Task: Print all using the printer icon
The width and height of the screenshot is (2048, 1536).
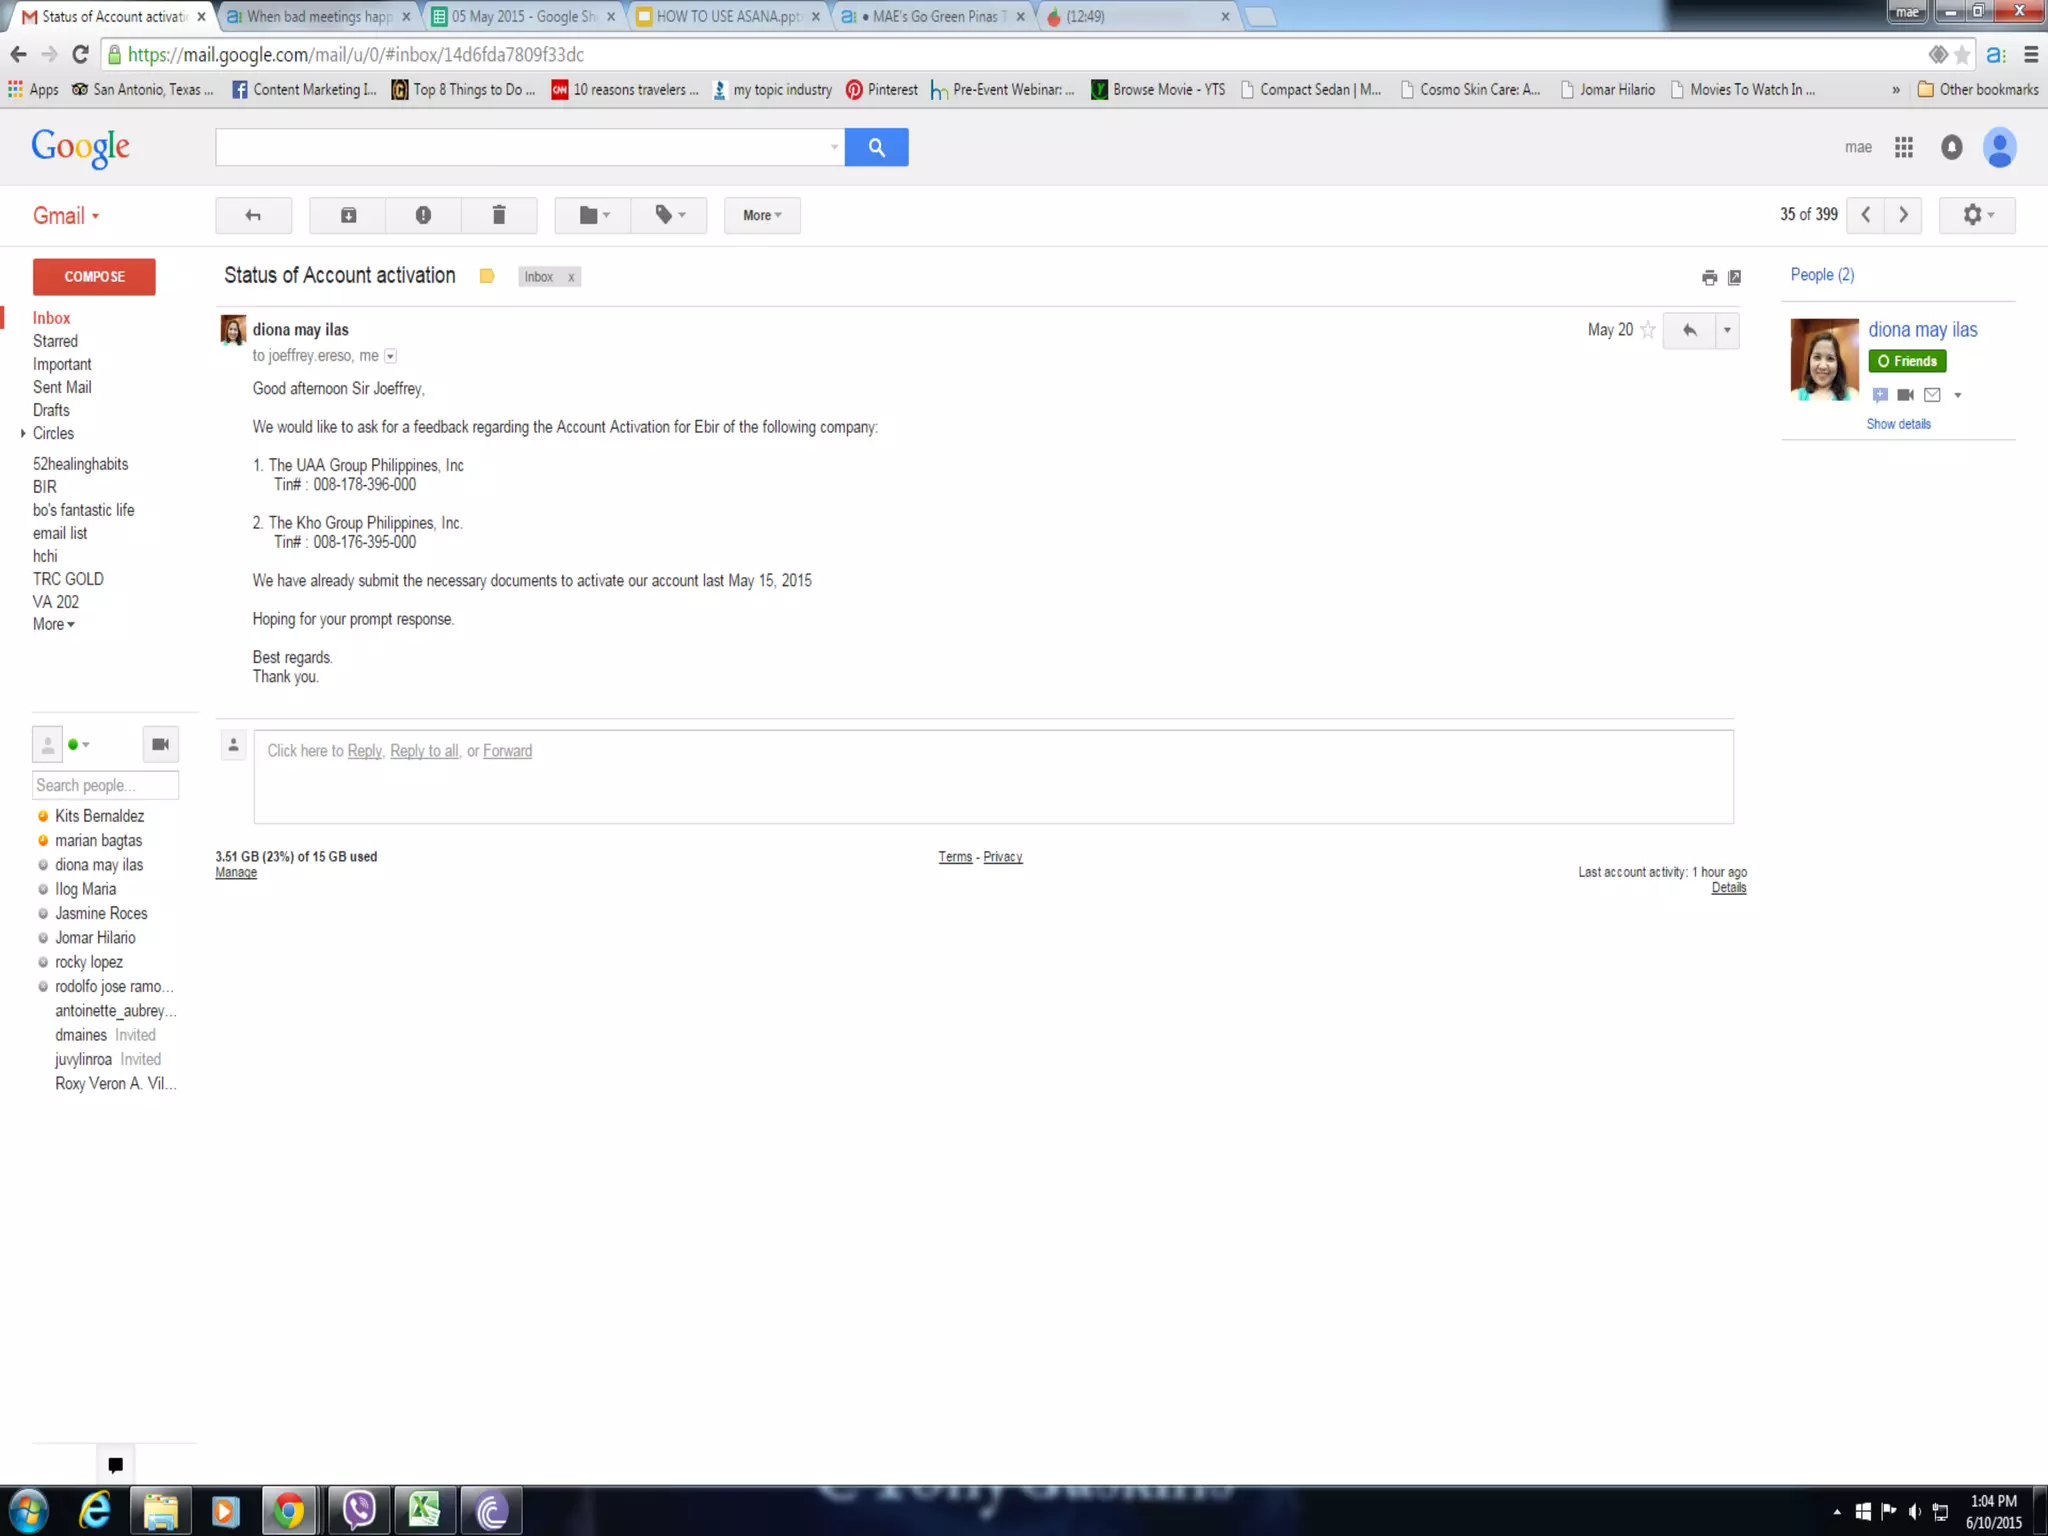Action: [x=1709, y=278]
